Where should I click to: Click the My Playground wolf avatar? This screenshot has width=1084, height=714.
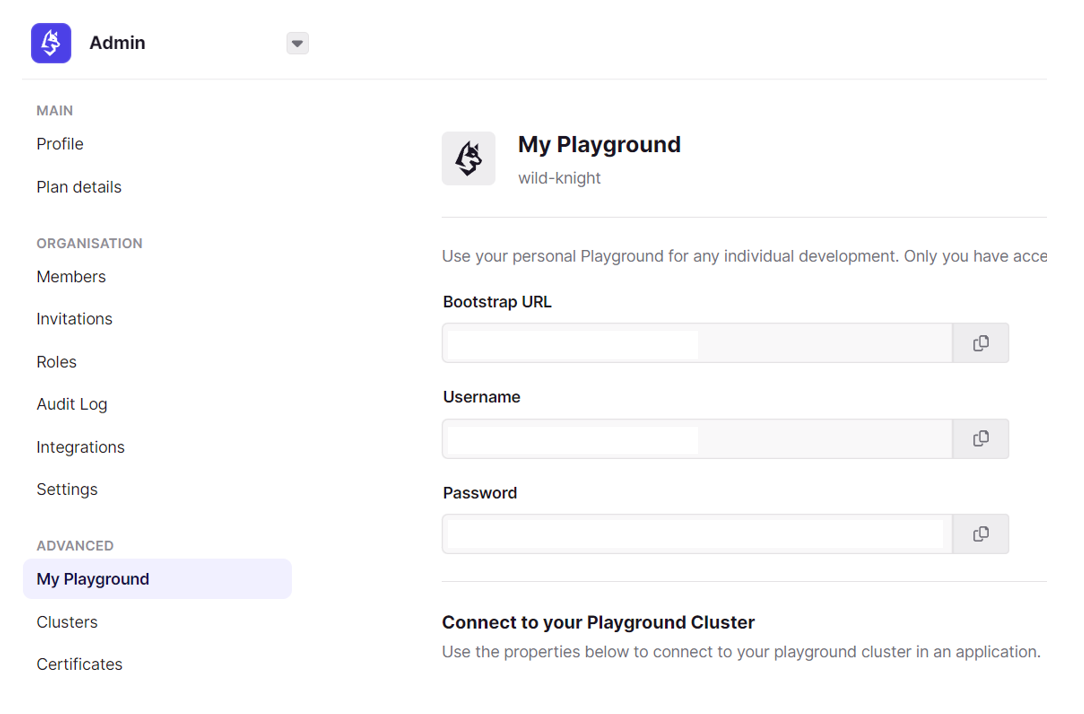click(x=468, y=158)
